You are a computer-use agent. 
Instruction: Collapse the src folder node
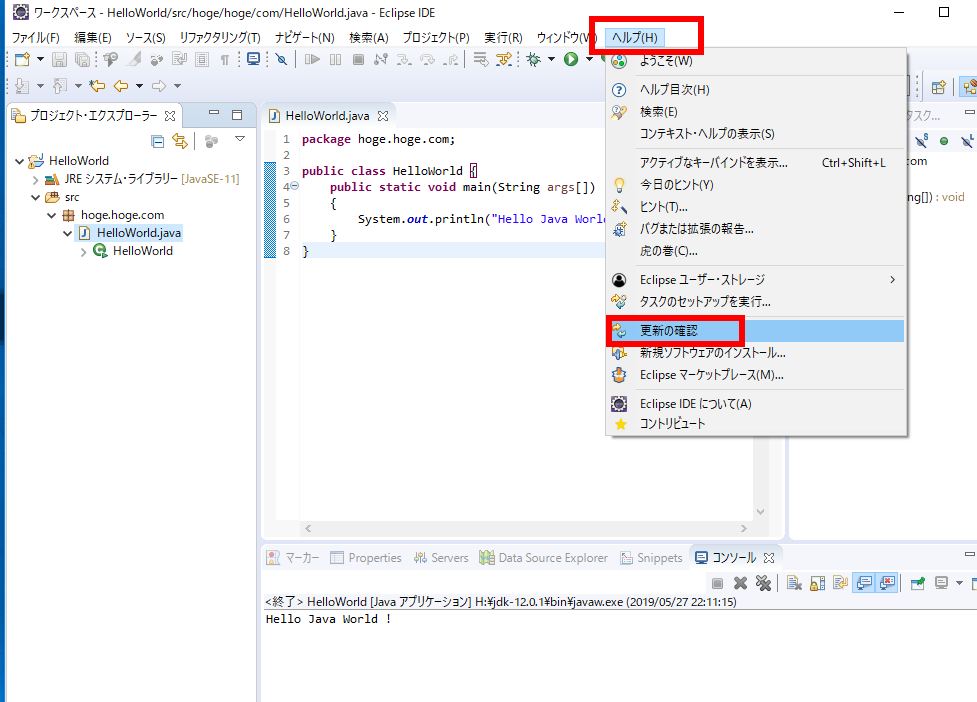pyautogui.click(x=36, y=197)
